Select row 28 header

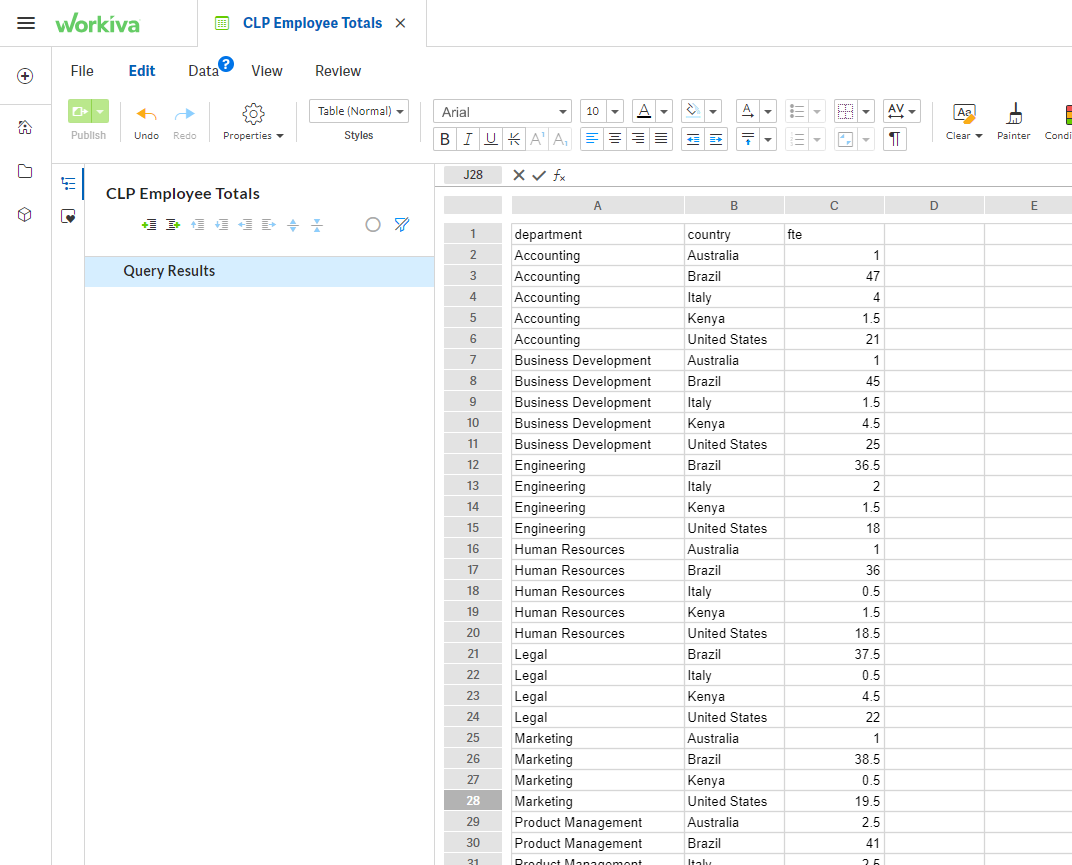point(473,801)
